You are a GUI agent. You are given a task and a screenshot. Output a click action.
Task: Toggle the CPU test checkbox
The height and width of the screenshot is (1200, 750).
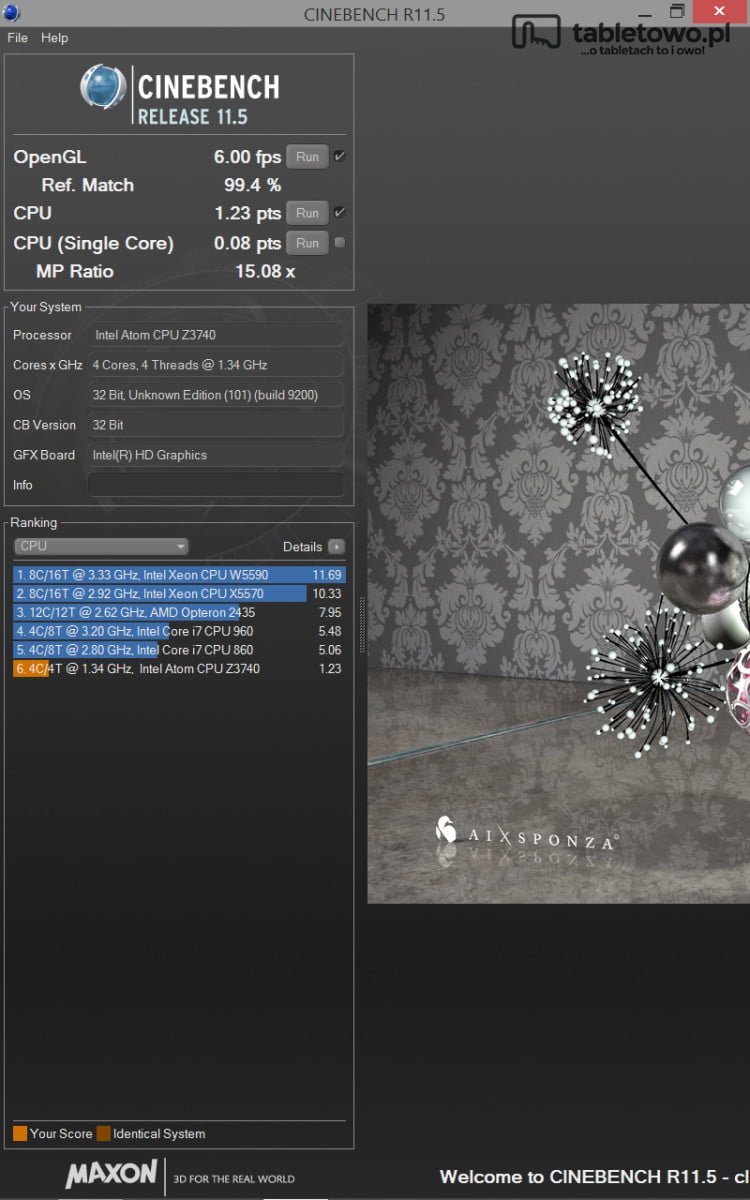(340, 213)
